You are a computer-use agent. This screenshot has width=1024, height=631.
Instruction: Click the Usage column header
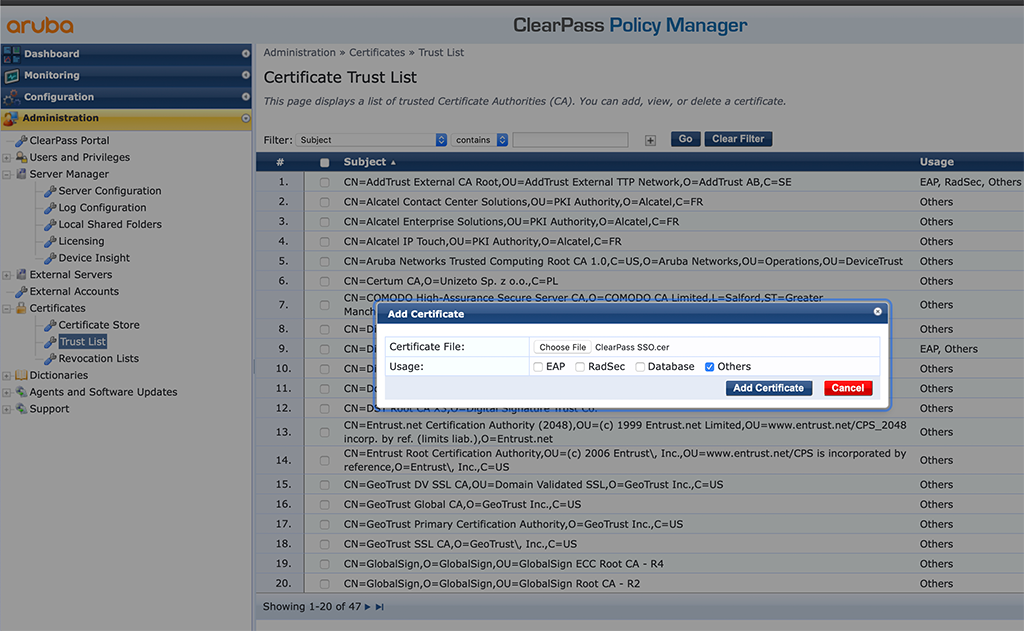[x=936, y=162]
